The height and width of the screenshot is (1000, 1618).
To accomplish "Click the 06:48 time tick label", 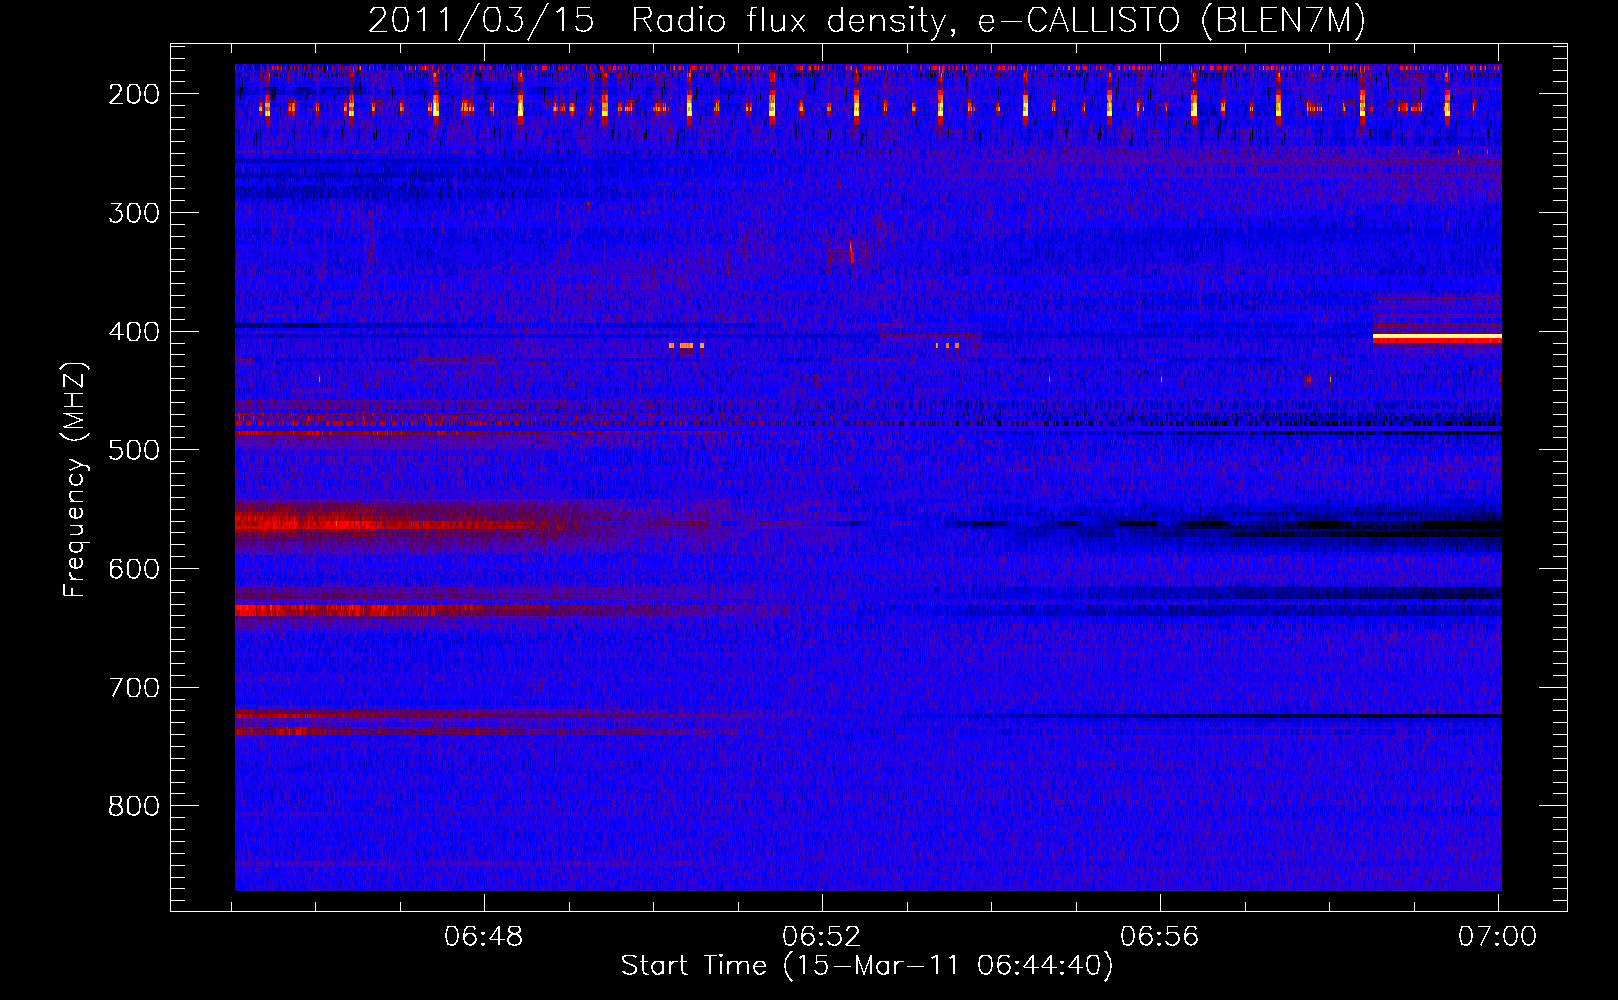I will coord(484,937).
